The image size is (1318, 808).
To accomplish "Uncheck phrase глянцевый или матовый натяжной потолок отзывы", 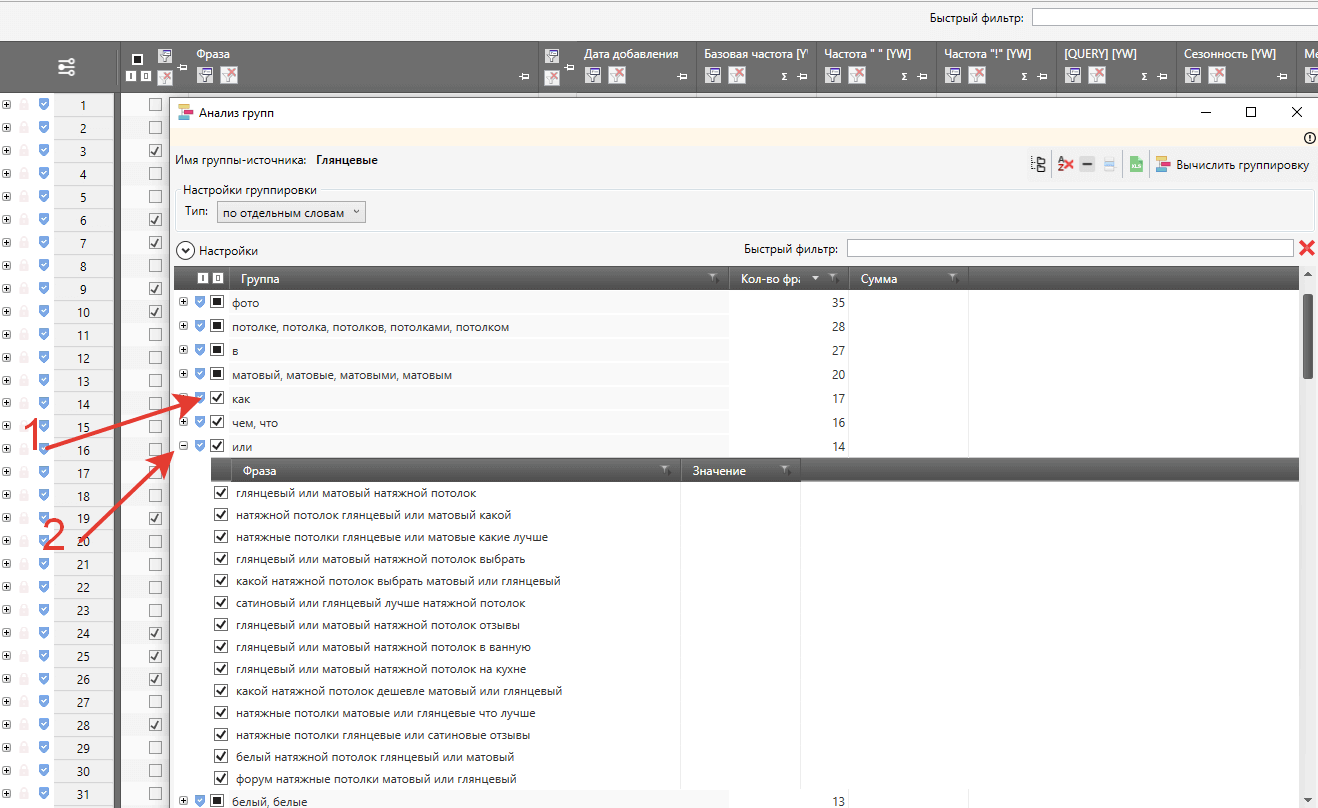I will (221, 625).
